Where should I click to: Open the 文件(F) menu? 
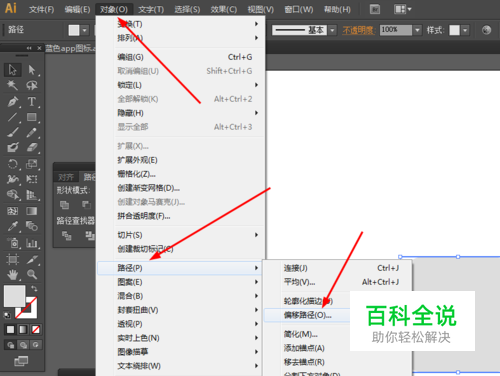point(41,9)
